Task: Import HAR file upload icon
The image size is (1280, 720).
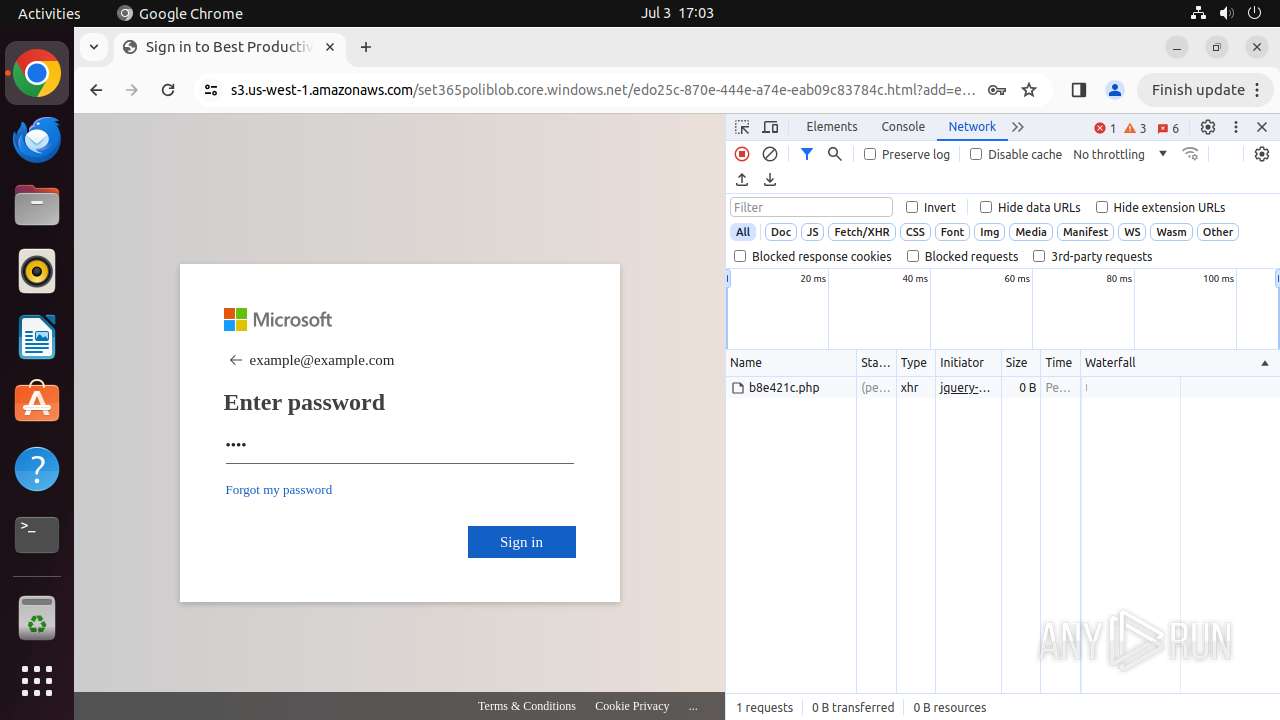Action: click(742, 180)
